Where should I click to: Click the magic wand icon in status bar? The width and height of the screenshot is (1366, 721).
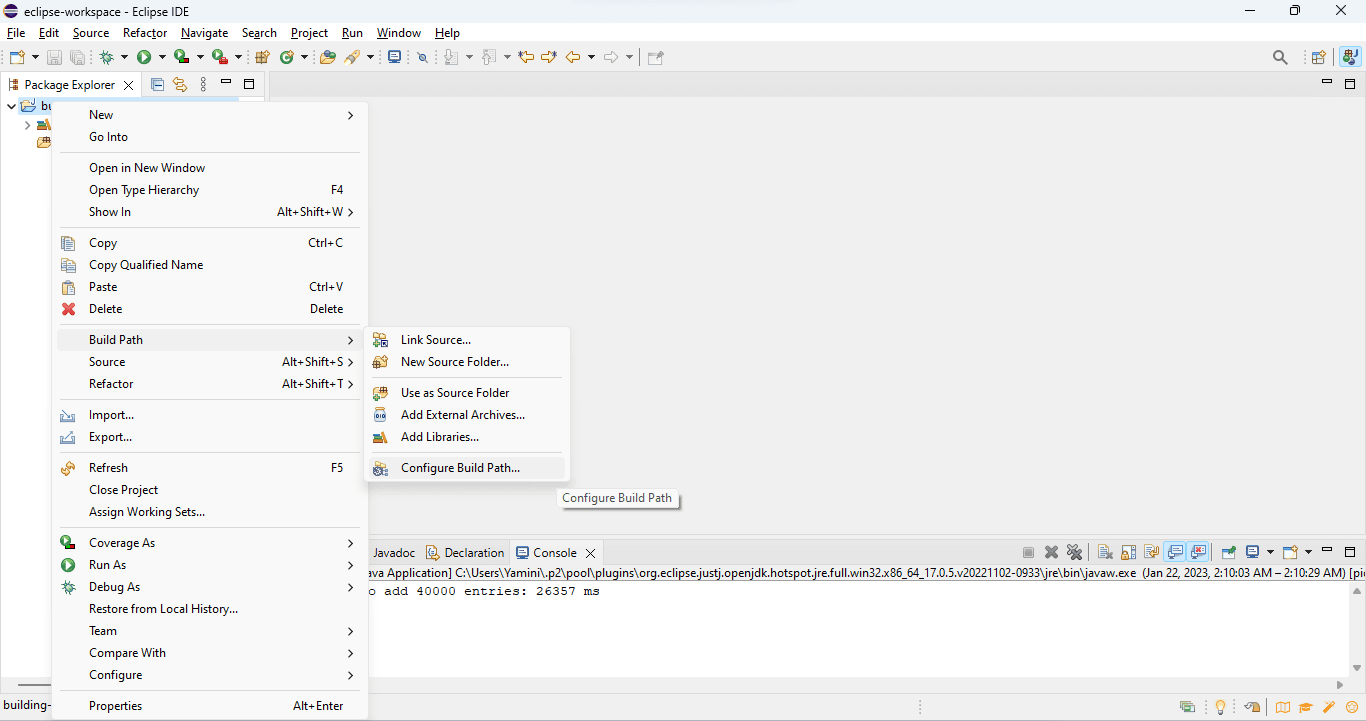[x=1329, y=707]
